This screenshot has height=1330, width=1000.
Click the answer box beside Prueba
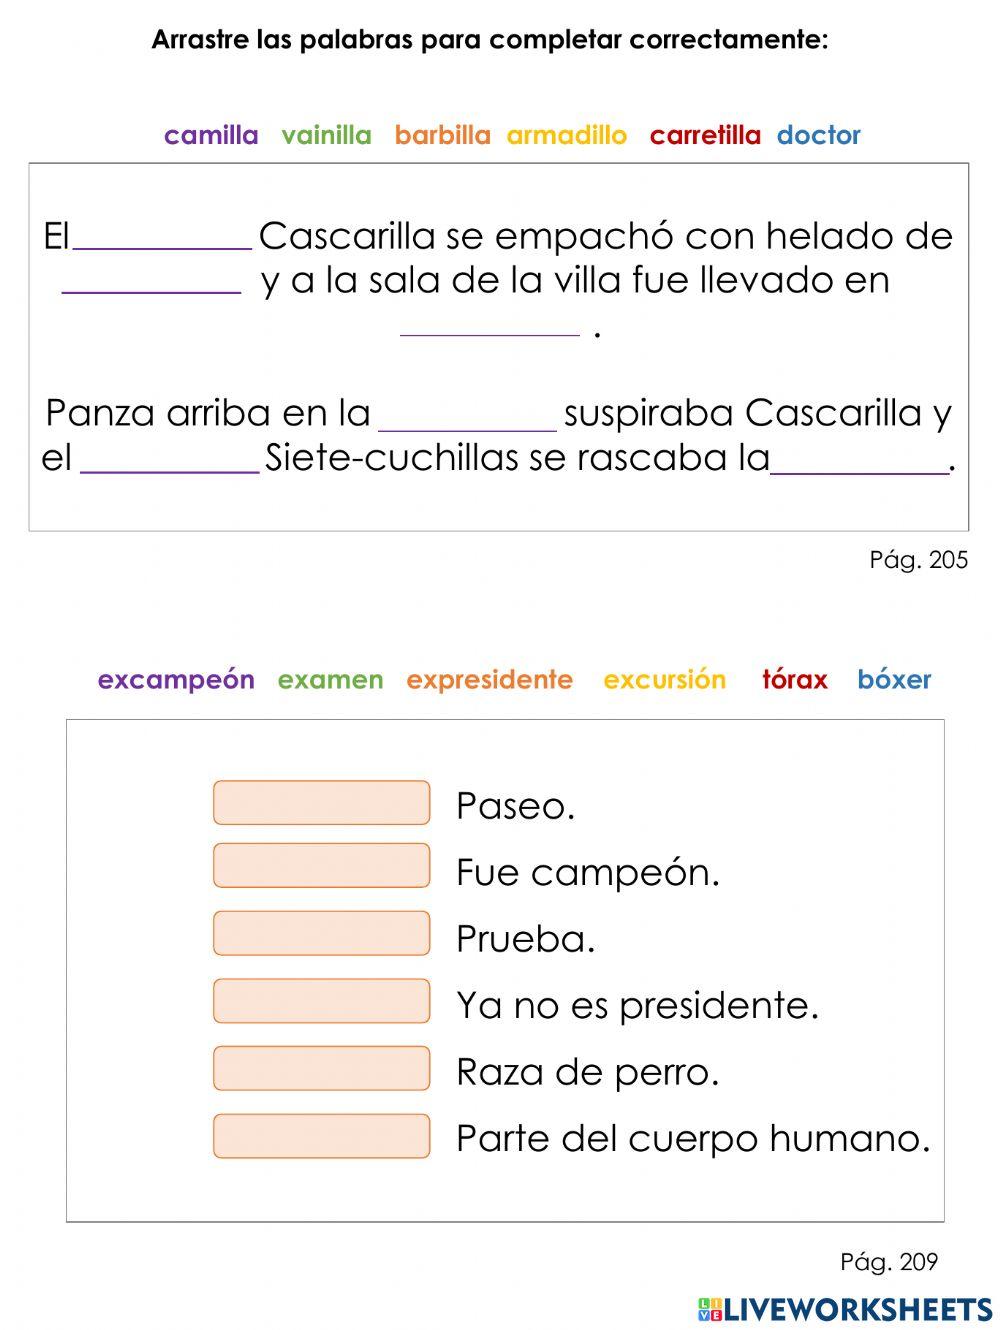tap(321, 934)
